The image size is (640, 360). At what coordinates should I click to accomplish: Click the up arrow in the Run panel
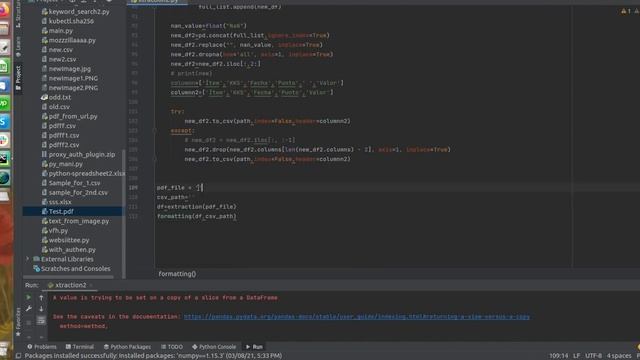coord(41,298)
